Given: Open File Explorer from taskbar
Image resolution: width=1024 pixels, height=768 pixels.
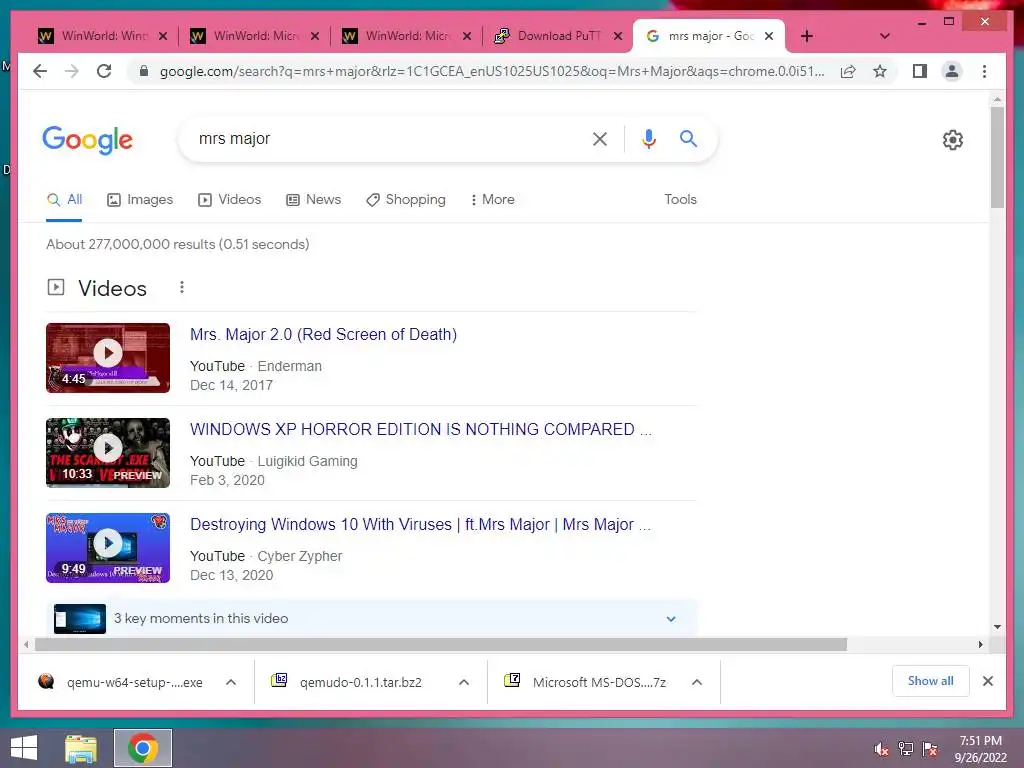Looking at the screenshot, I should 81,748.
